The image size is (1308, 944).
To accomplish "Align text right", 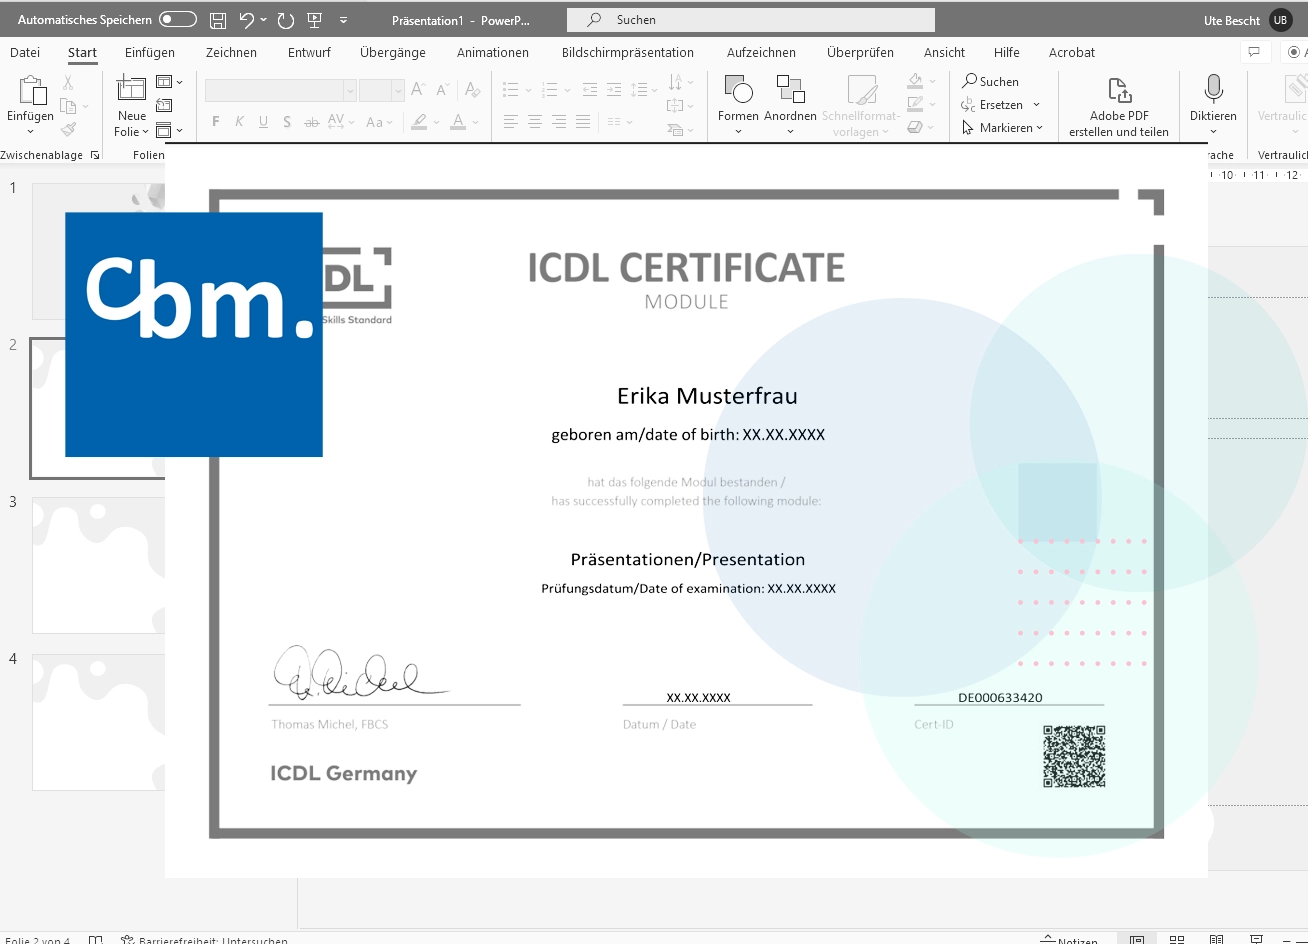I will (559, 122).
